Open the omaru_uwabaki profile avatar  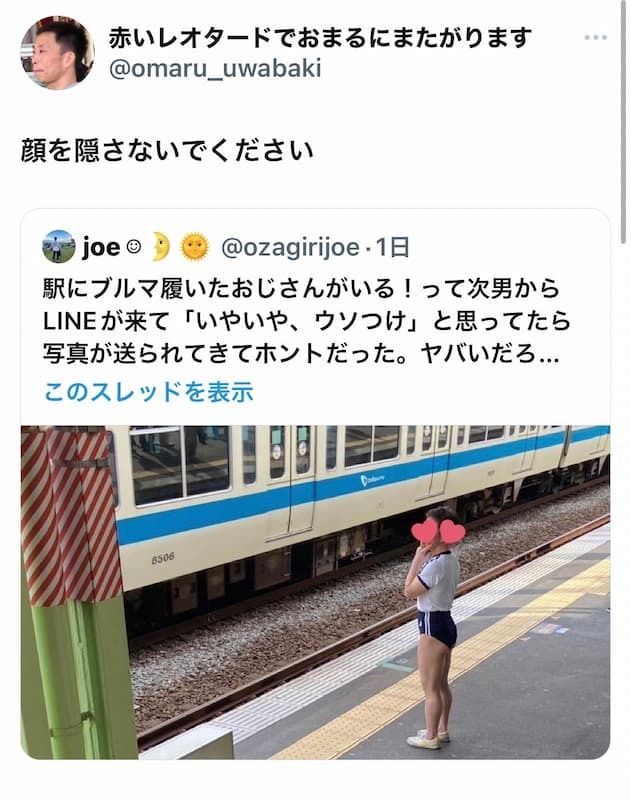[58, 53]
